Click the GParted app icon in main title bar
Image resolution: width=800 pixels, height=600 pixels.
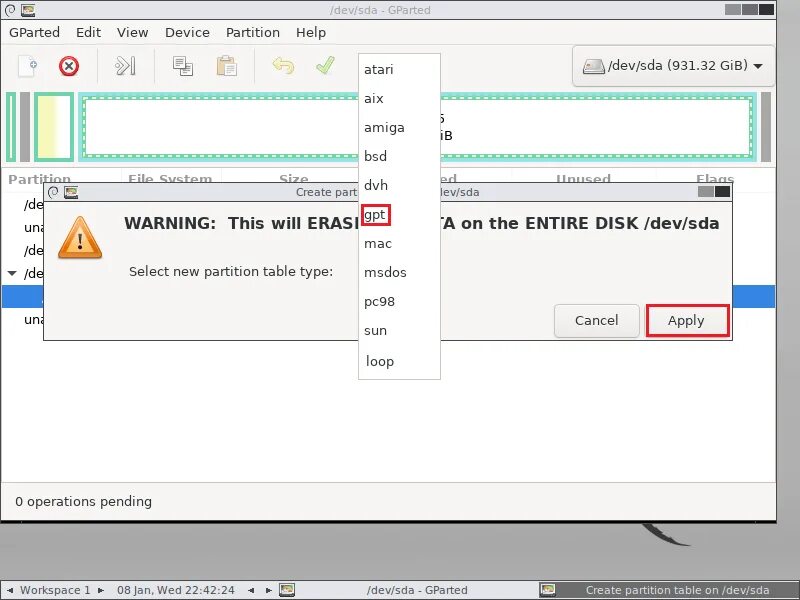pos(28,10)
